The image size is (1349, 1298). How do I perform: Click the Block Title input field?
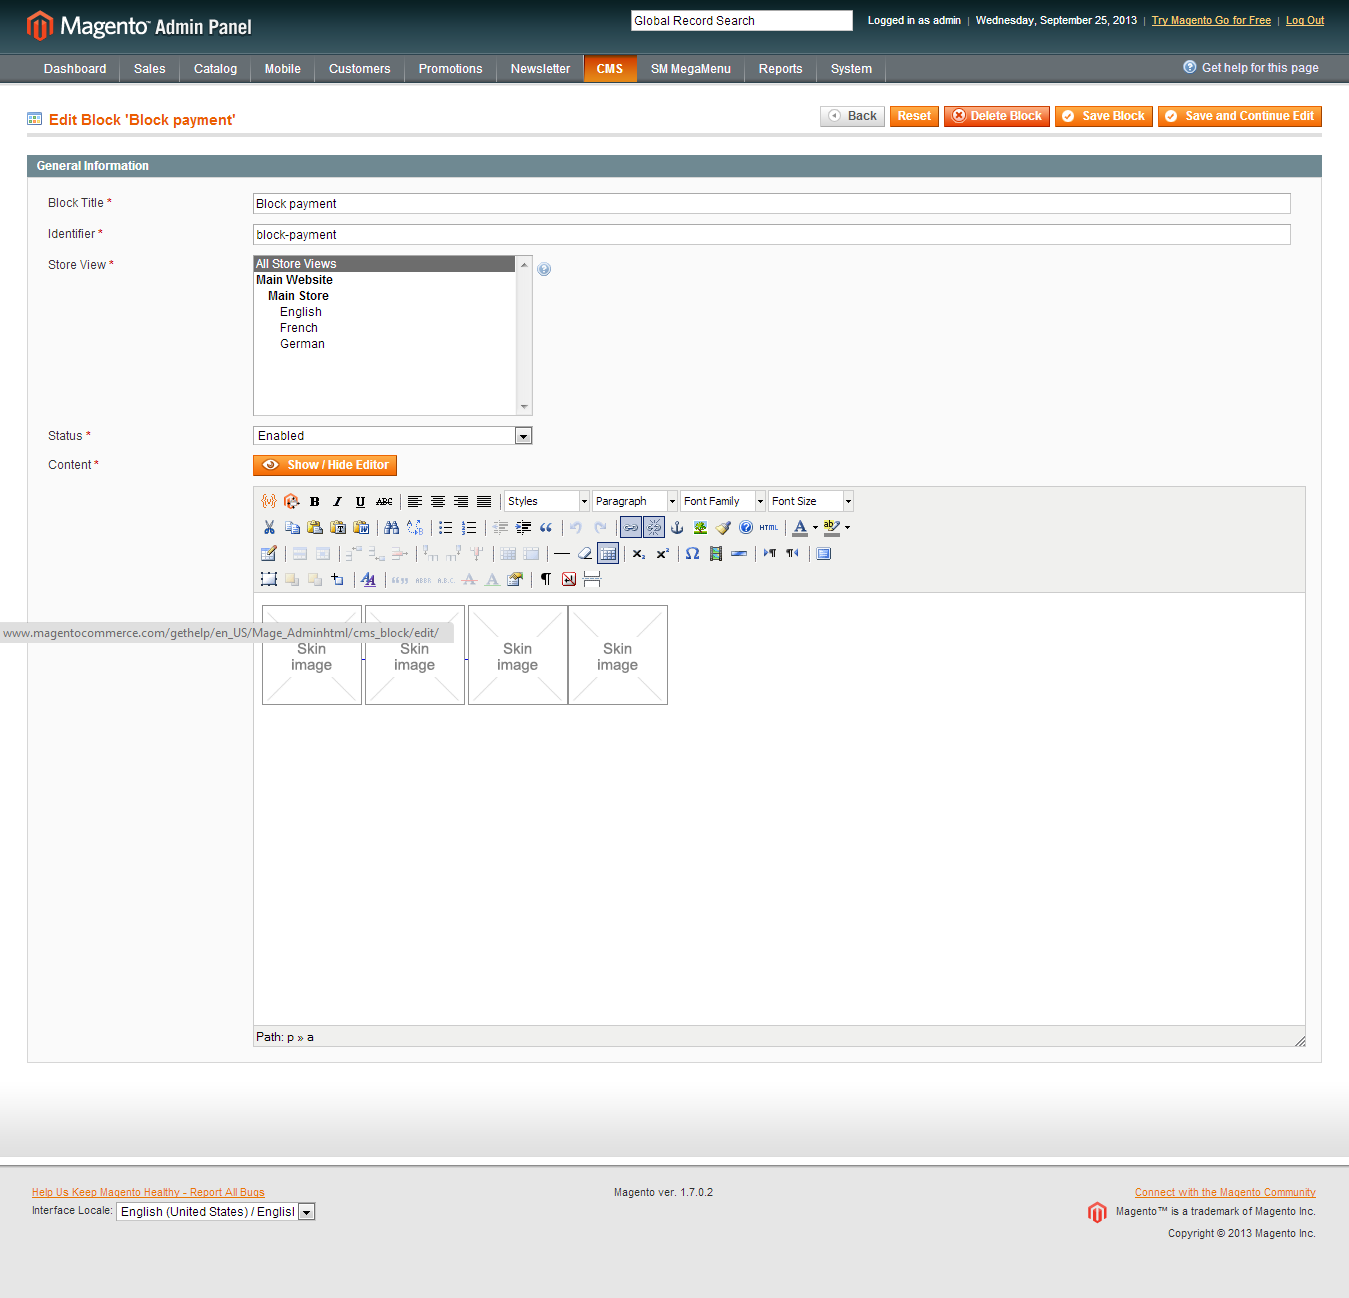[772, 203]
